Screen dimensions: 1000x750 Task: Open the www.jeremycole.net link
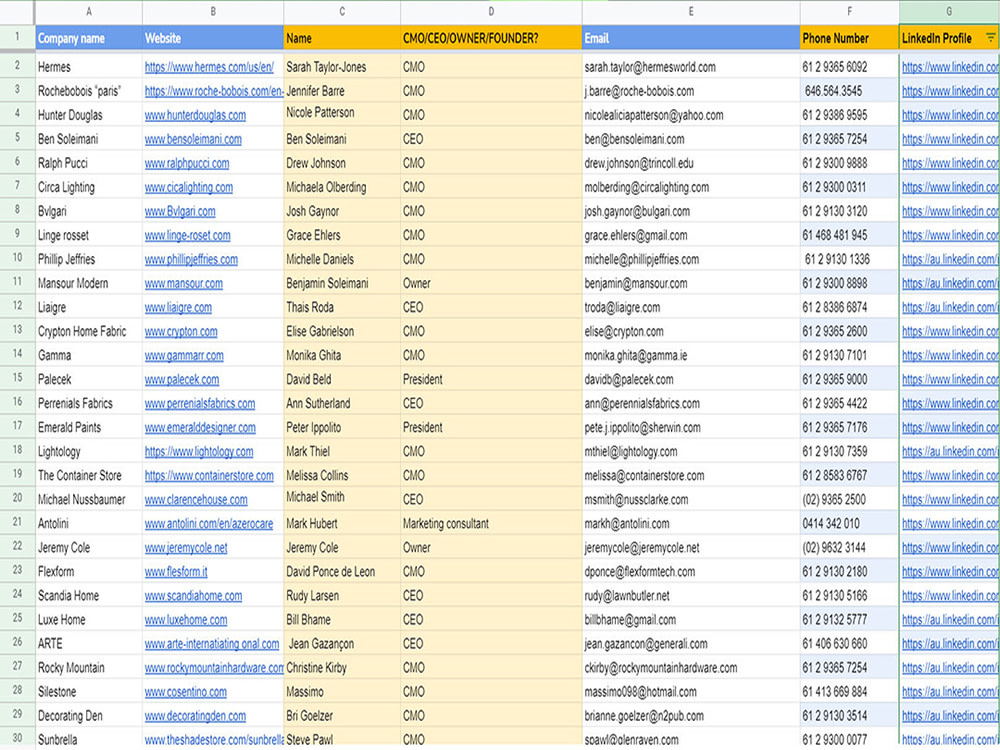pos(186,548)
